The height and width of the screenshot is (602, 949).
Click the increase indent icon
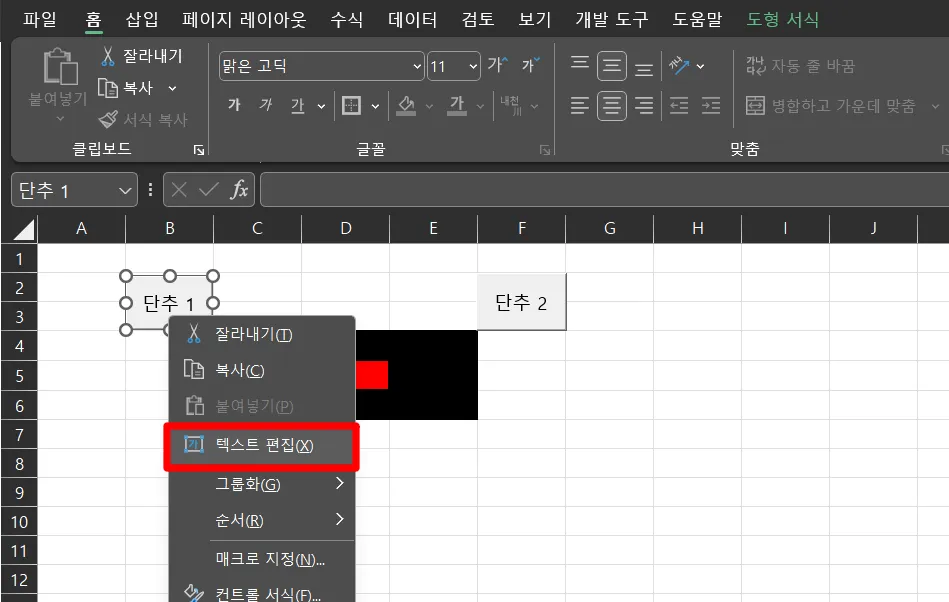coord(712,105)
